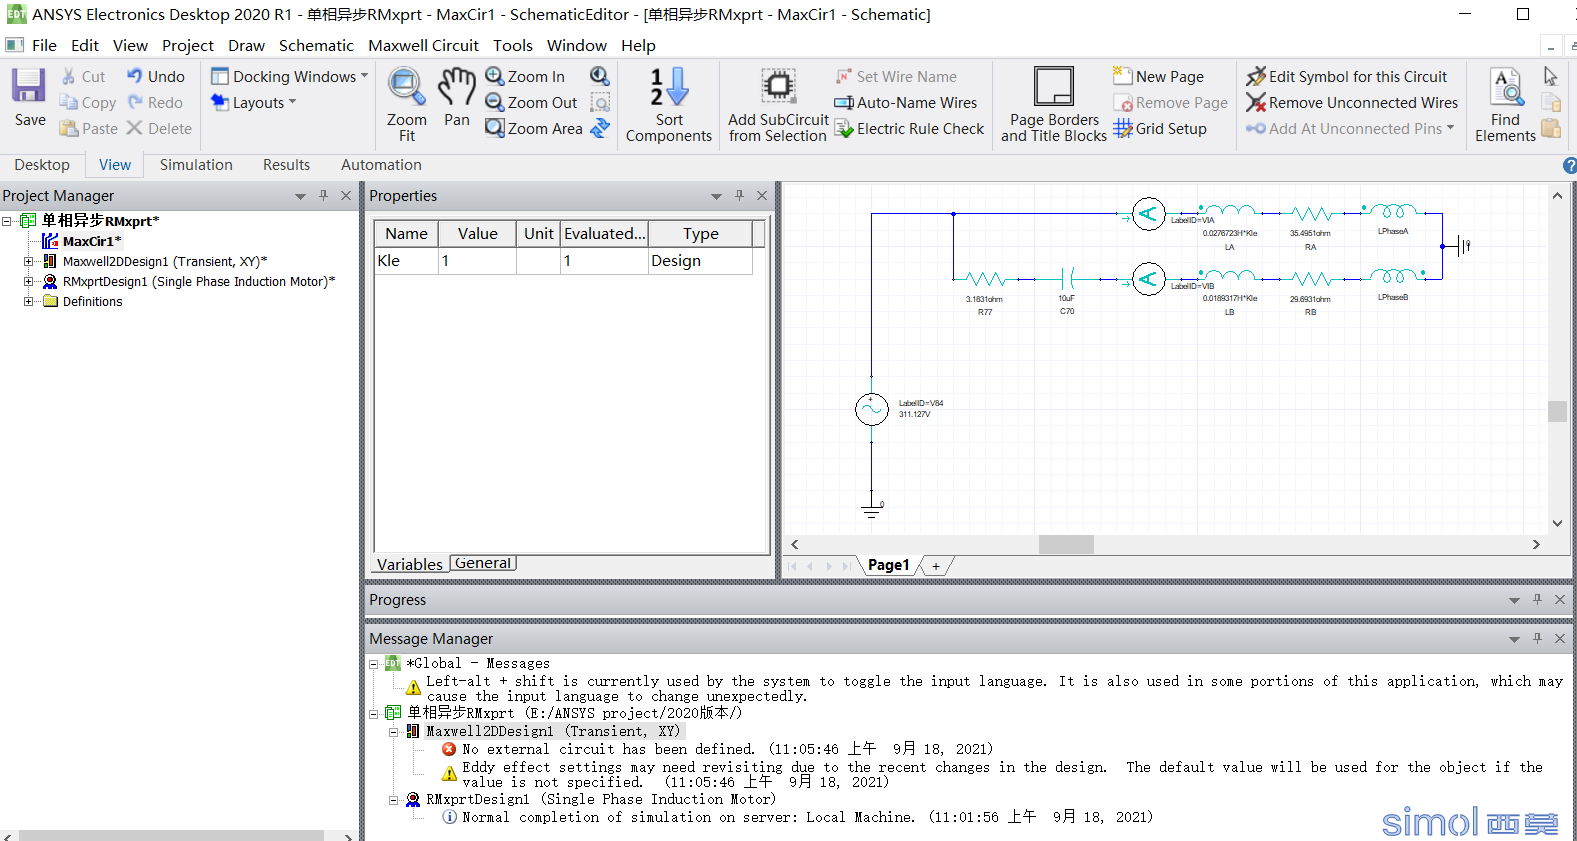Click the Paste button
Screen dimensions: 1577x841
pos(88,128)
